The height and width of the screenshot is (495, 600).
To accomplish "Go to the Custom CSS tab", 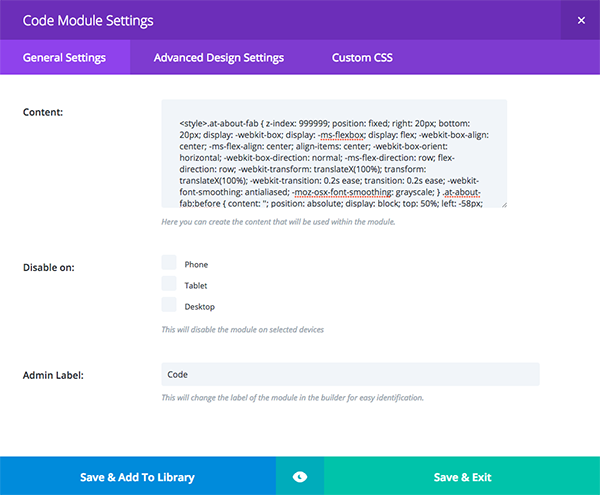I will point(362,57).
